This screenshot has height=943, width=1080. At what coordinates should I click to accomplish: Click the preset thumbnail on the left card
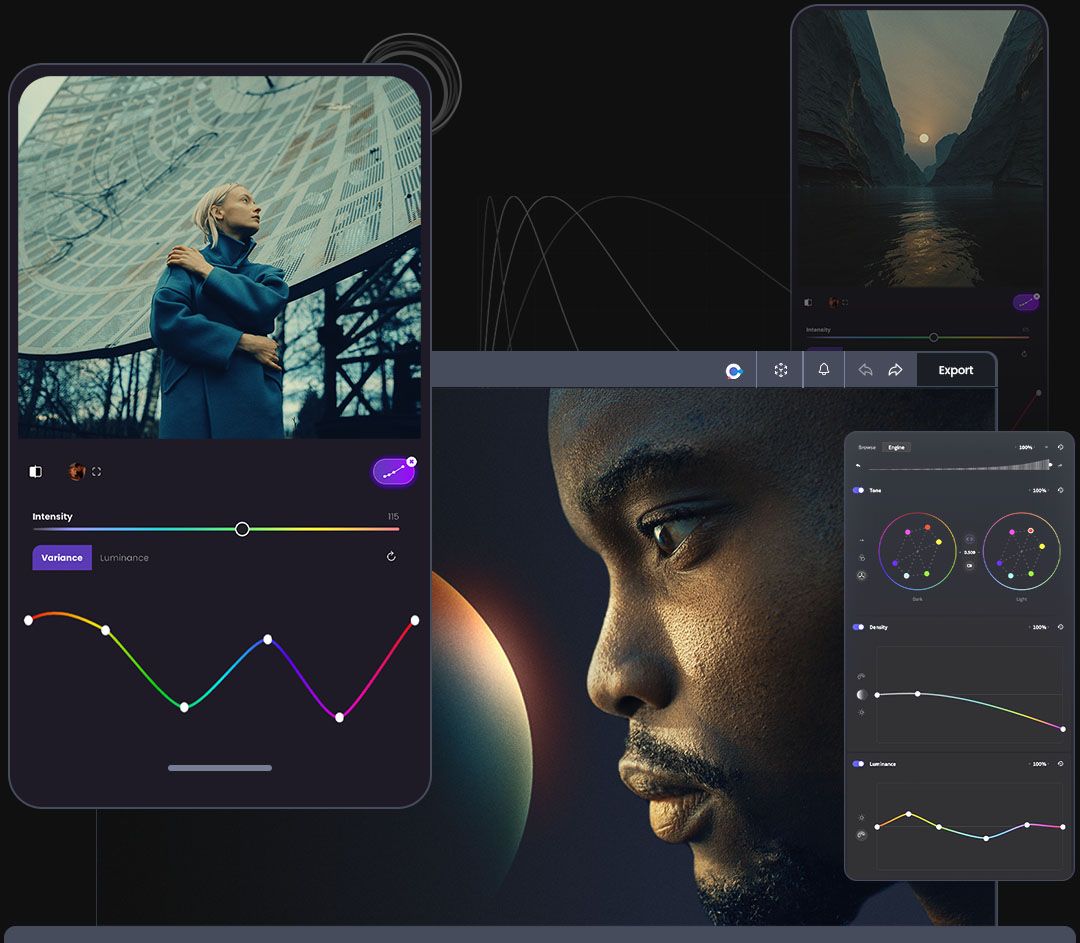pos(75,472)
